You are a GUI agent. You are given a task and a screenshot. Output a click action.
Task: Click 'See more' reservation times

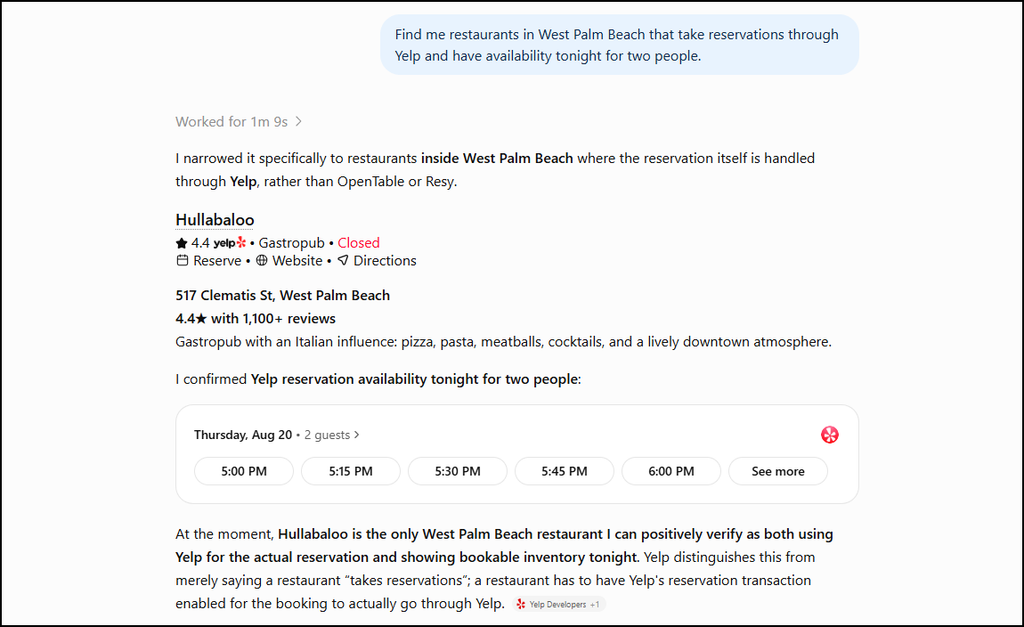tap(778, 472)
